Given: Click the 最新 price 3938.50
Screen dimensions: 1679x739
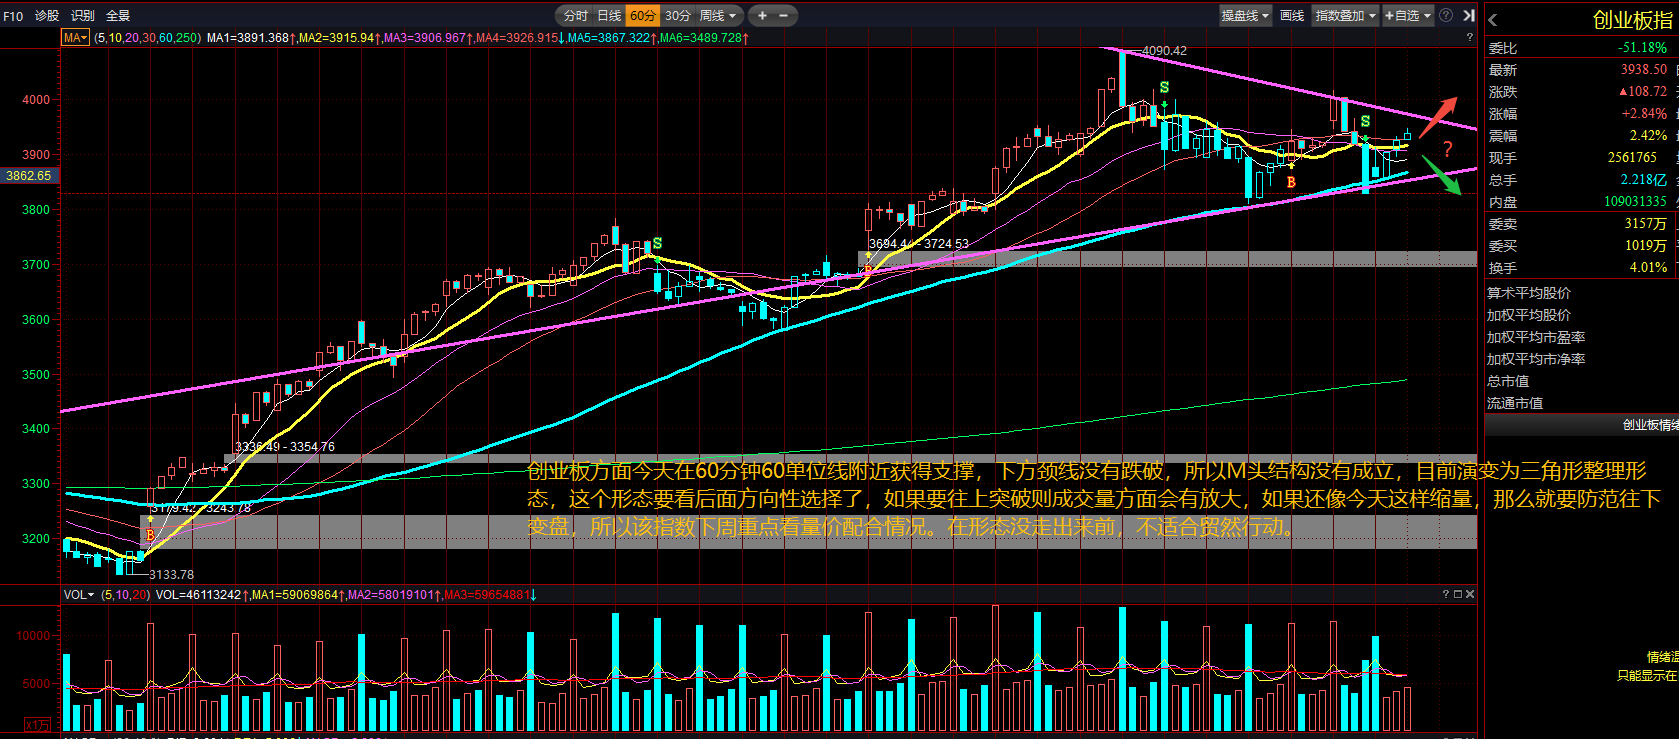Looking at the screenshot, I should point(1644,70).
